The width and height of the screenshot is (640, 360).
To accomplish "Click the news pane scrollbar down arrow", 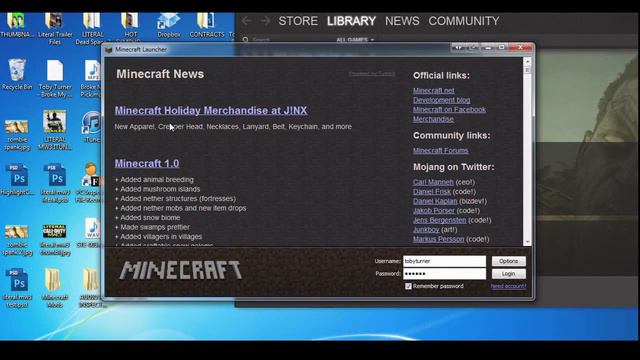I will (x=527, y=242).
